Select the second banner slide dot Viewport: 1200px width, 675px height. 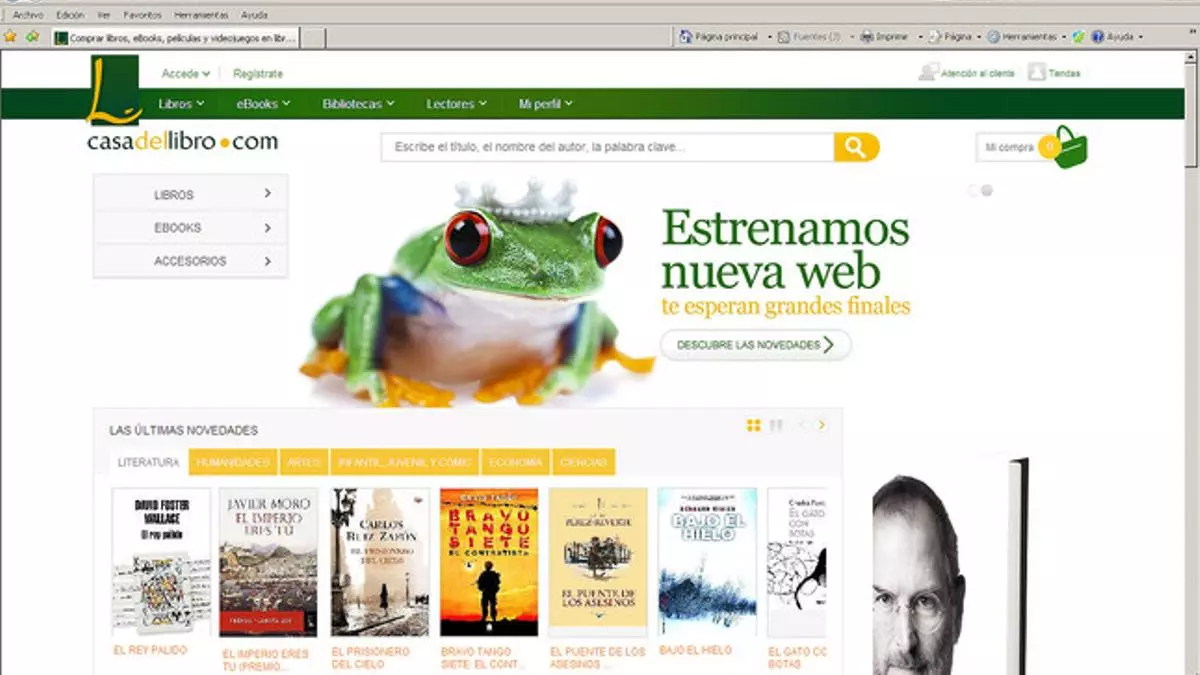[987, 190]
